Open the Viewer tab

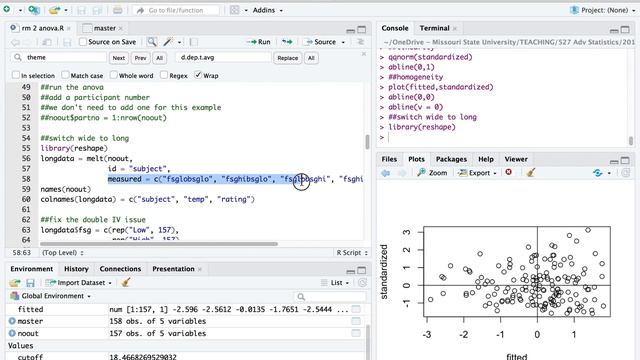pyautogui.click(x=516, y=159)
